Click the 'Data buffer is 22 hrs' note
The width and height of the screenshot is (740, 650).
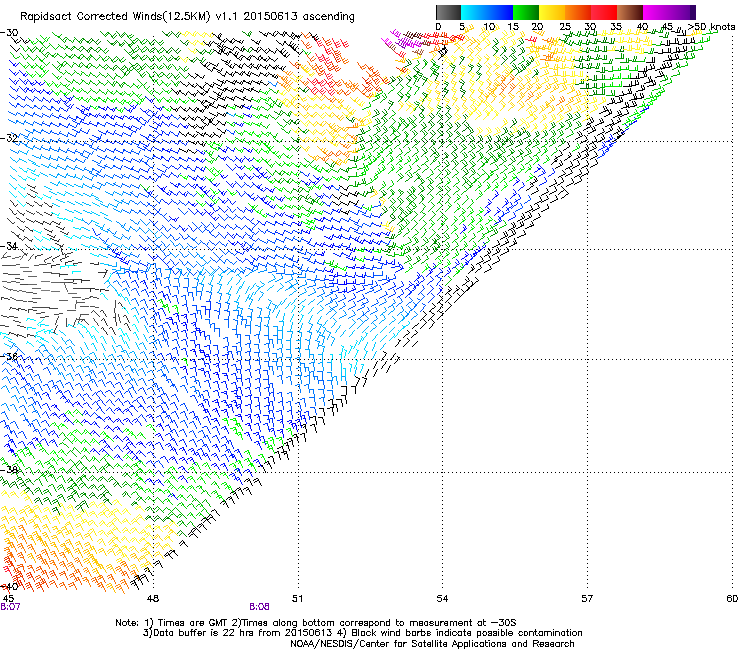[x=239, y=633]
